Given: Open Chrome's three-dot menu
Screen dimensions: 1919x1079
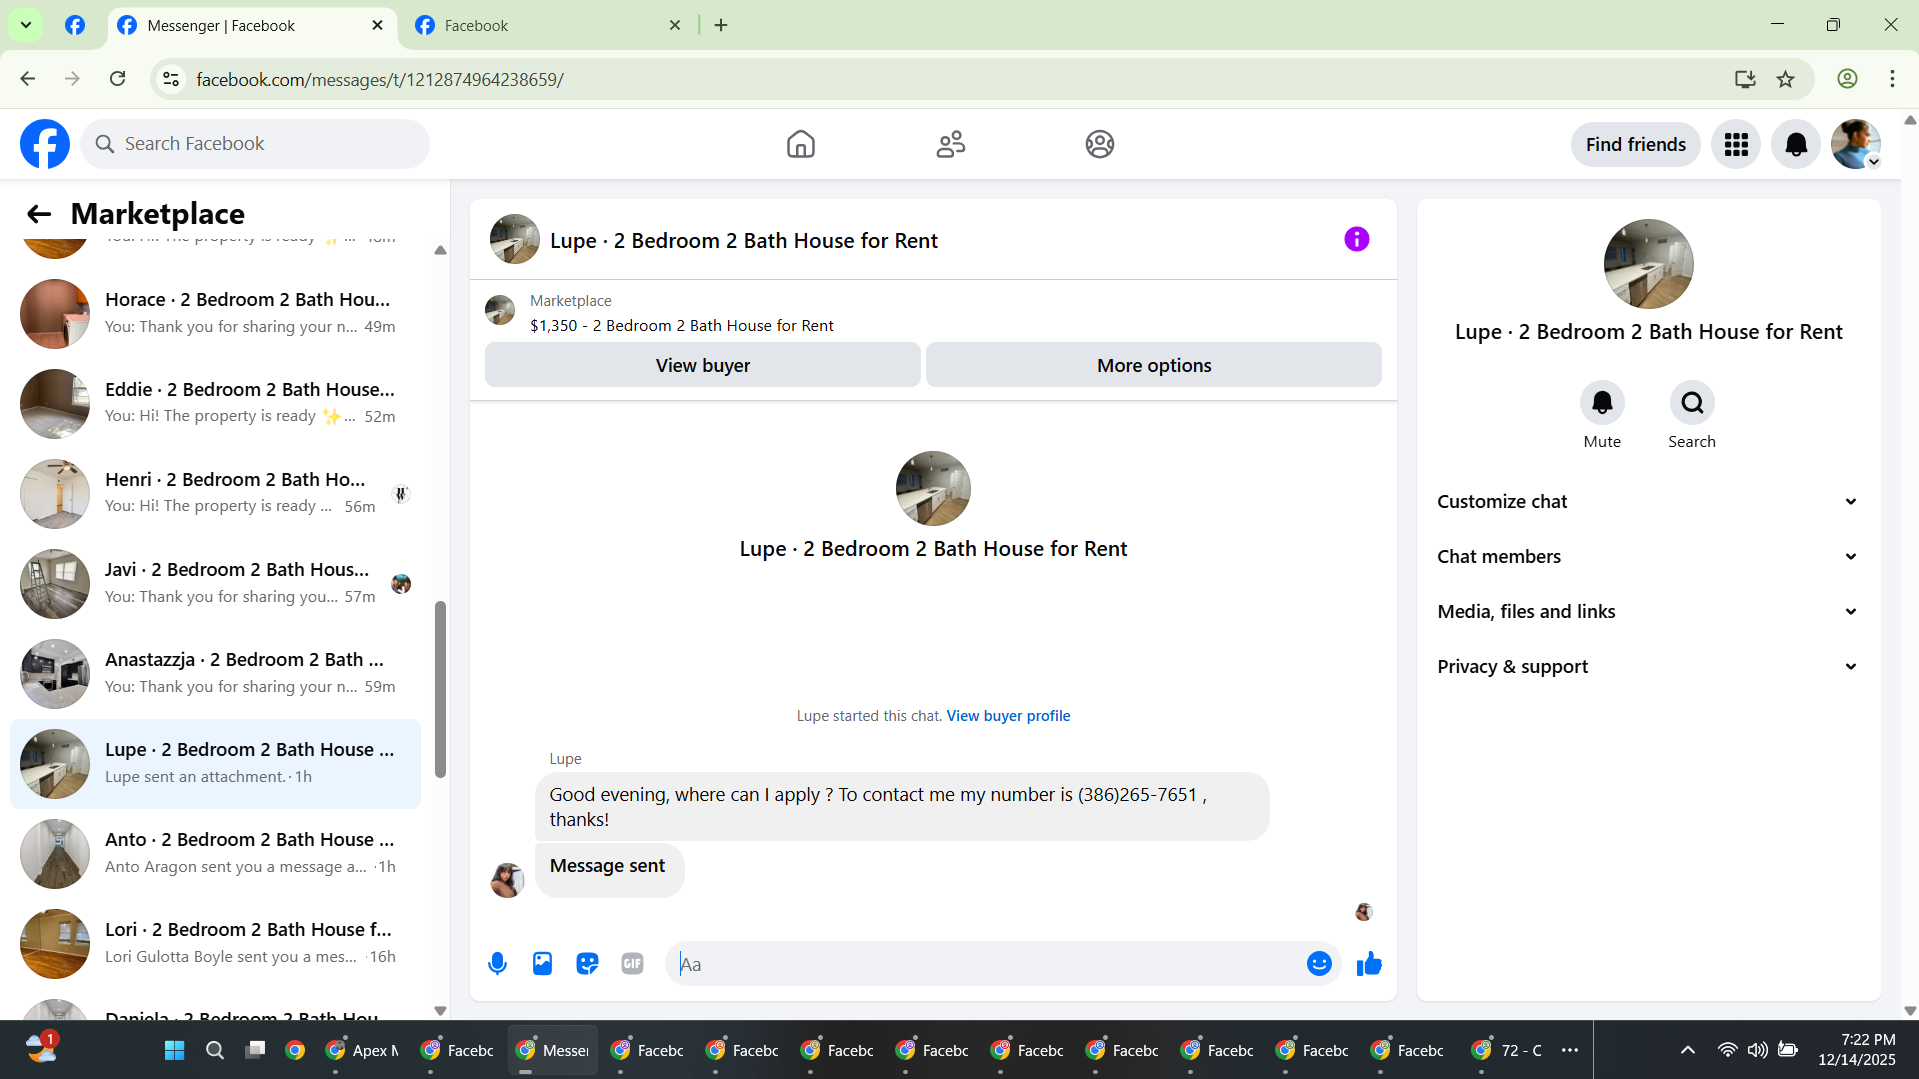Looking at the screenshot, I should click(x=1892, y=79).
